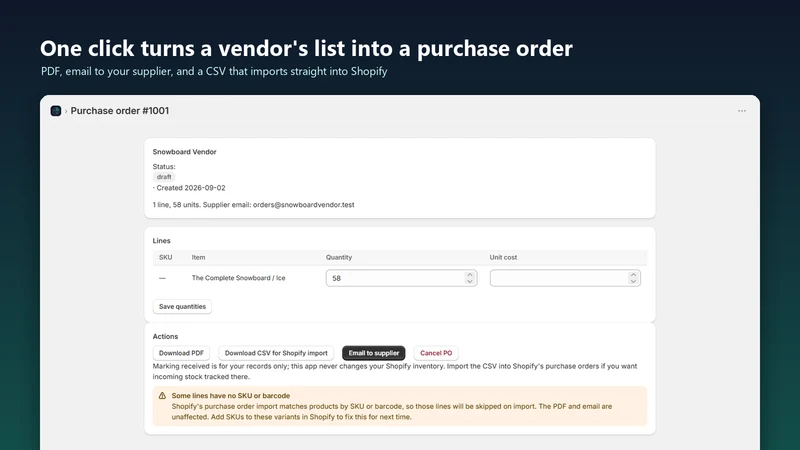The image size is (800, 450).
Task: Click the Some lines have no SKU warning title
Action: [x=231, y=395]
